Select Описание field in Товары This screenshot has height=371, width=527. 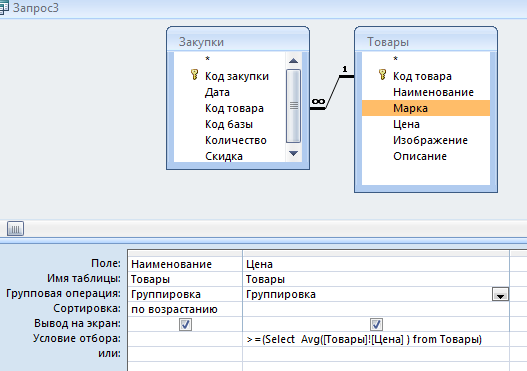click(x=420, y=156)
